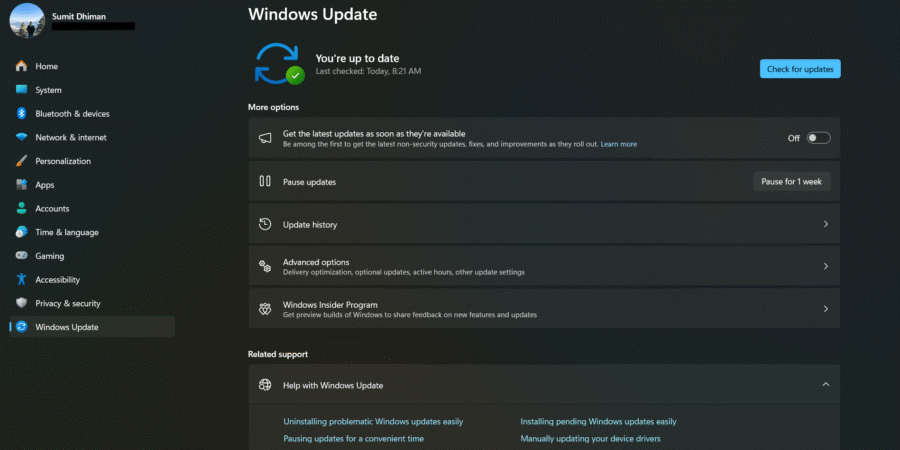Select Gaming label in the sidebar
900x450 pixels.
point(49,256)
